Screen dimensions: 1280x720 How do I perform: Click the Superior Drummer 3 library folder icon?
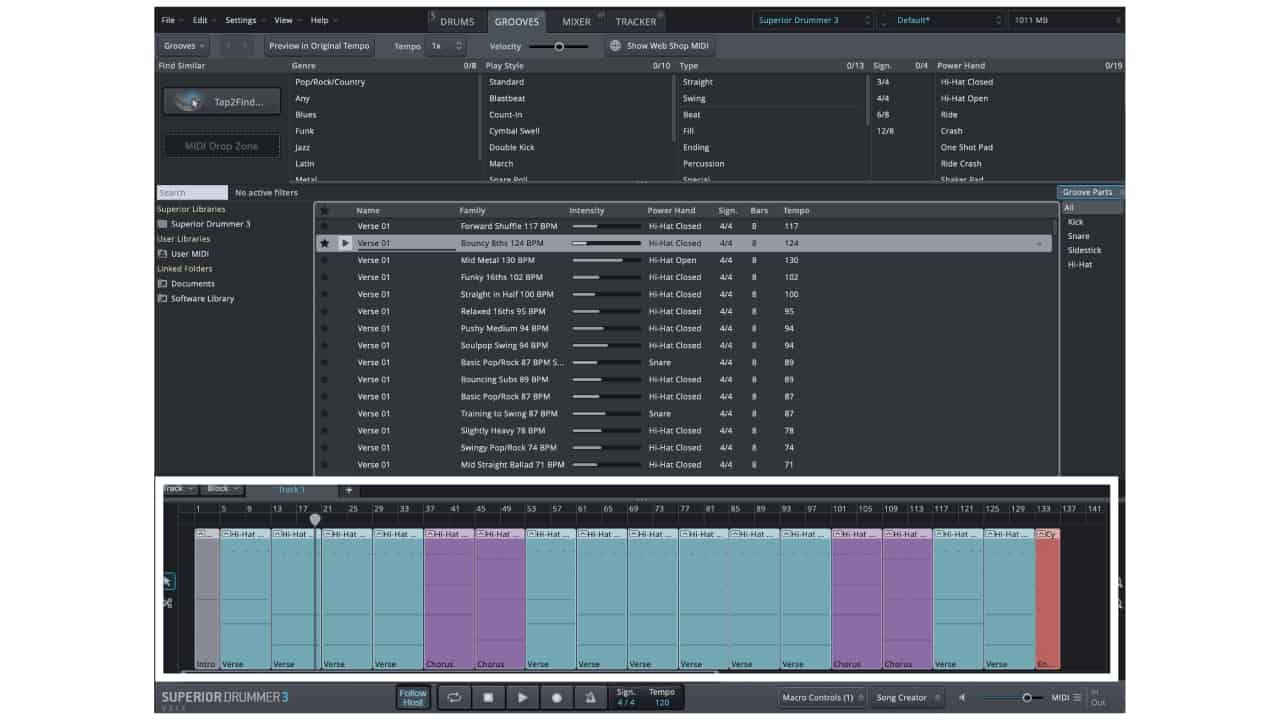(162, 224)
